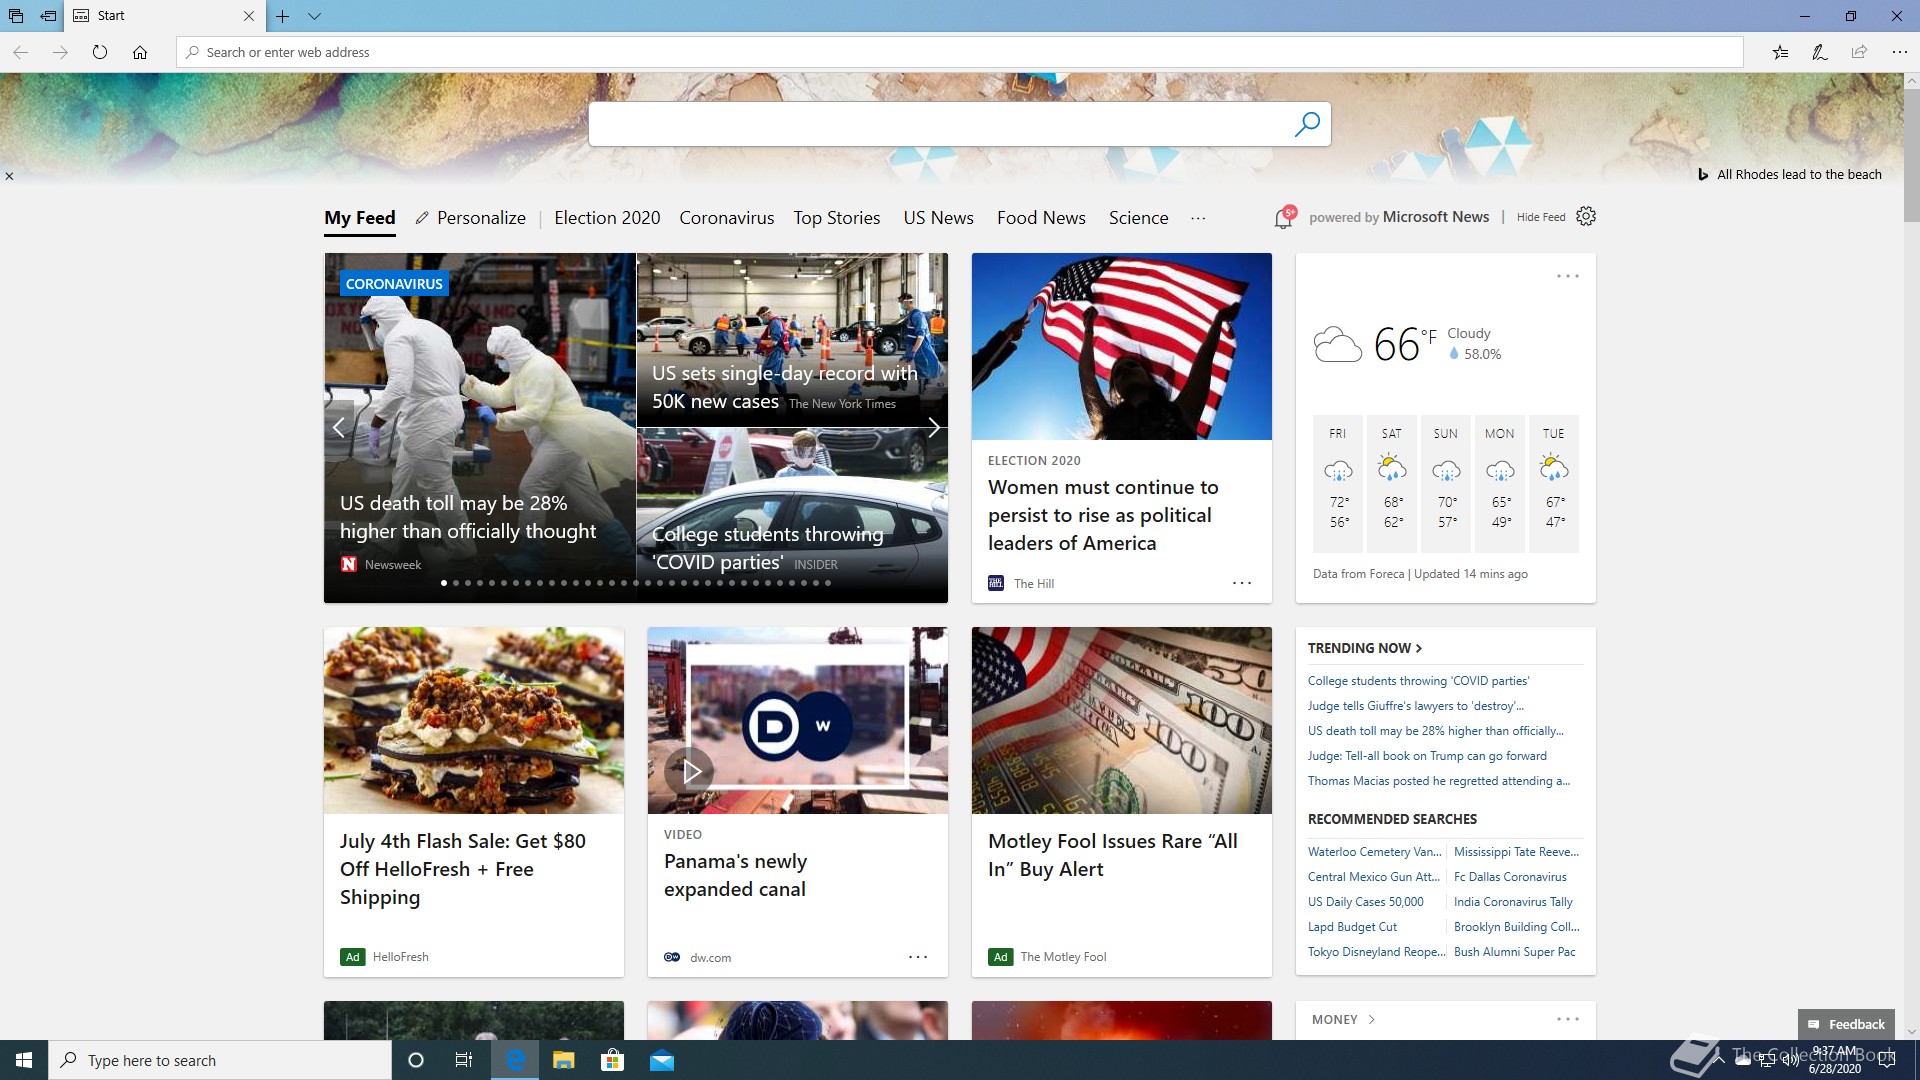Switch to US News tab
The height and width of the screenshot is (1080, 1920).
click(938, 218)
